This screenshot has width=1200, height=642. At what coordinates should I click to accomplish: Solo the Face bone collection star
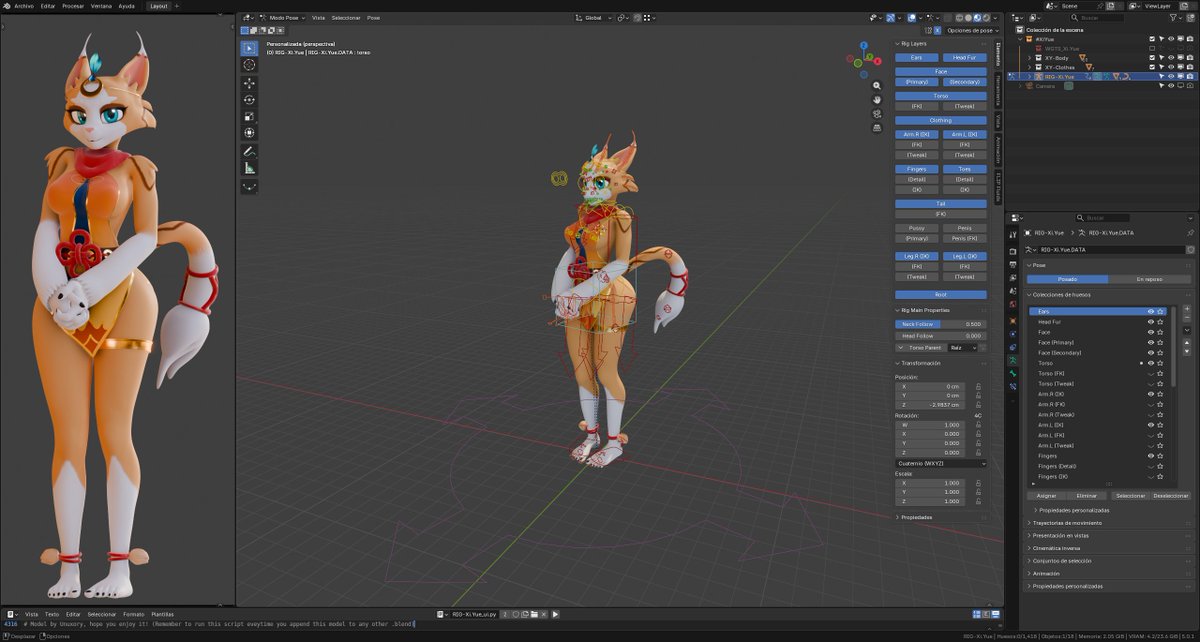(1160, 332)
